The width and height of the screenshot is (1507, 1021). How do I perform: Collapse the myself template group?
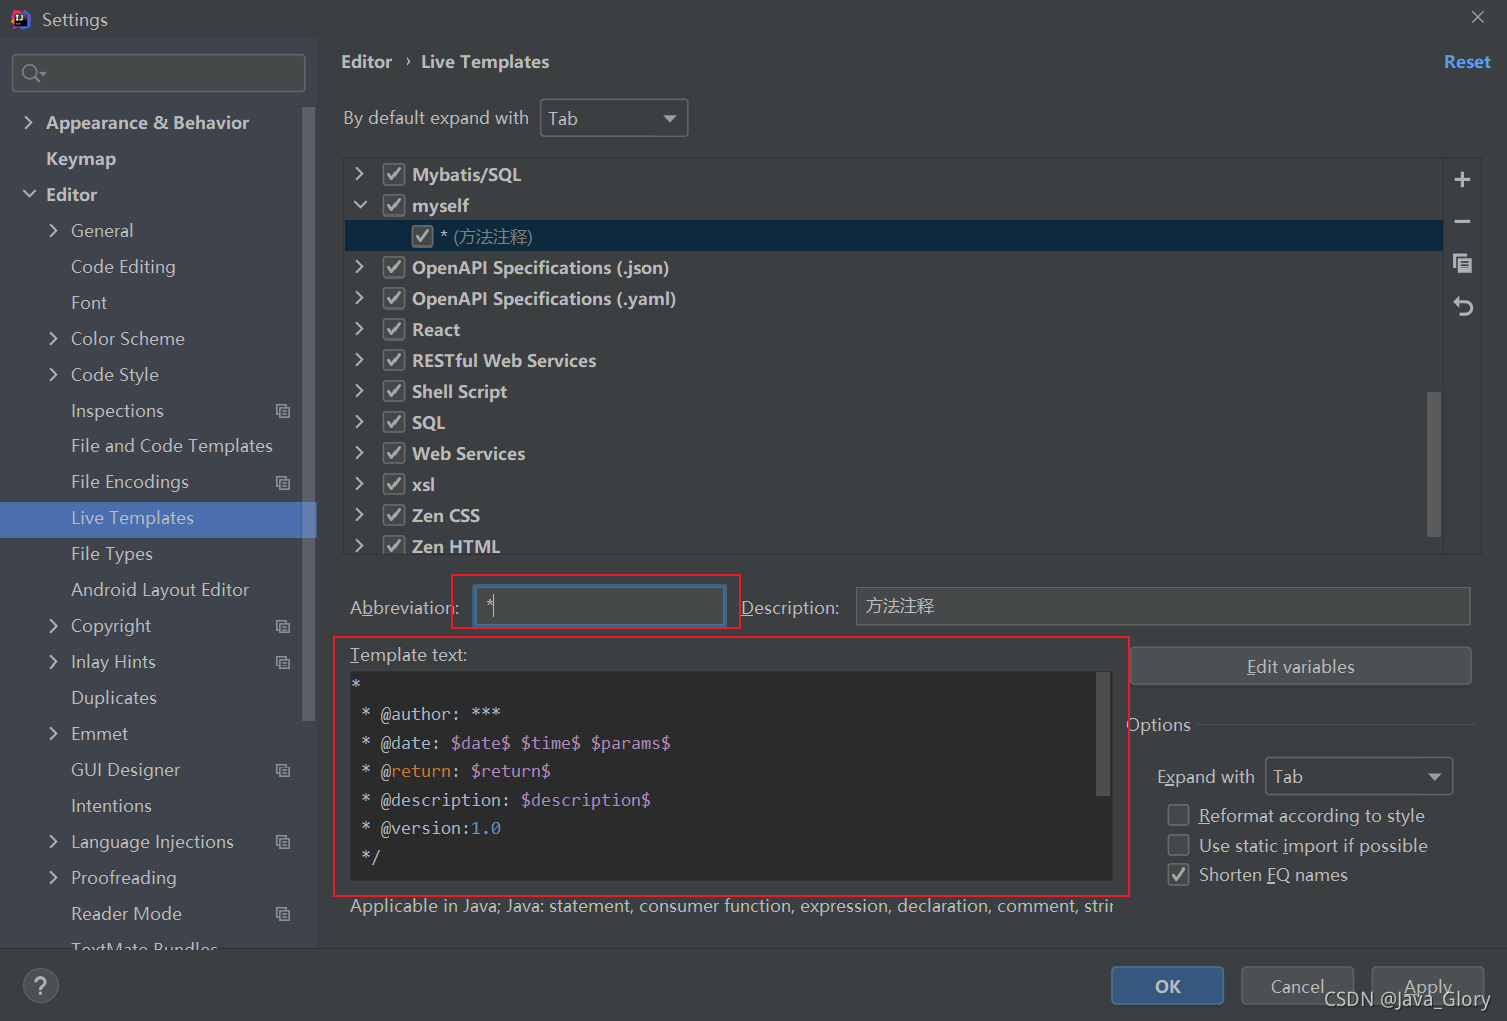pos(360,205)
